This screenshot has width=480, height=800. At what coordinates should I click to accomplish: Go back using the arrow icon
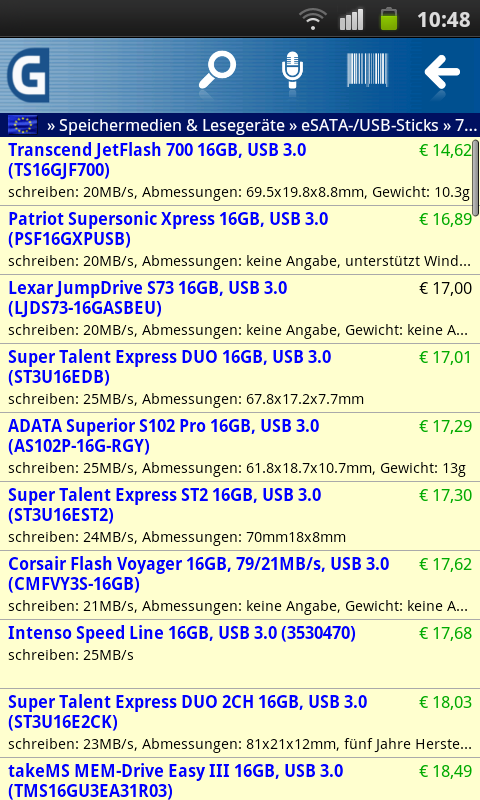pyautogui.click(x=442, y=71)
